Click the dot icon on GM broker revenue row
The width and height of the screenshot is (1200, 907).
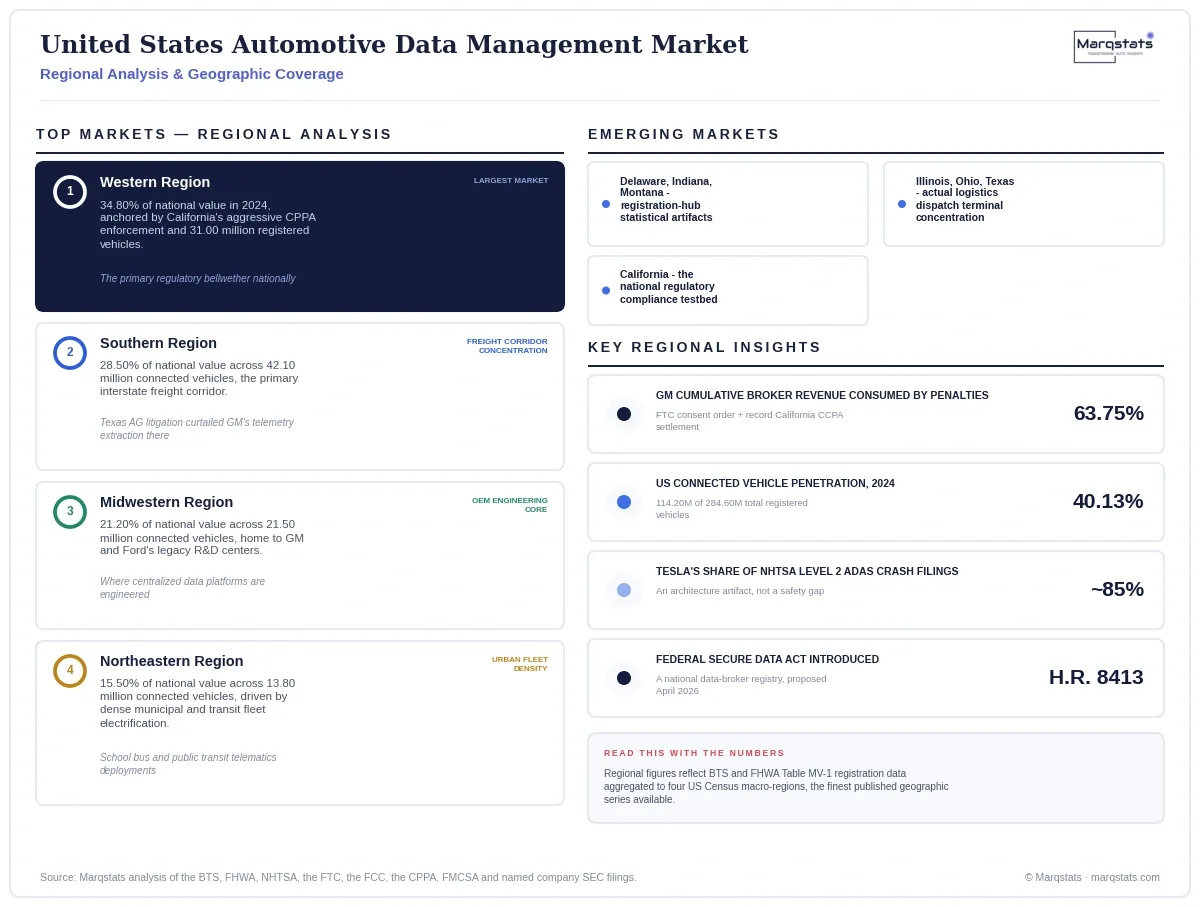(624, 414)
